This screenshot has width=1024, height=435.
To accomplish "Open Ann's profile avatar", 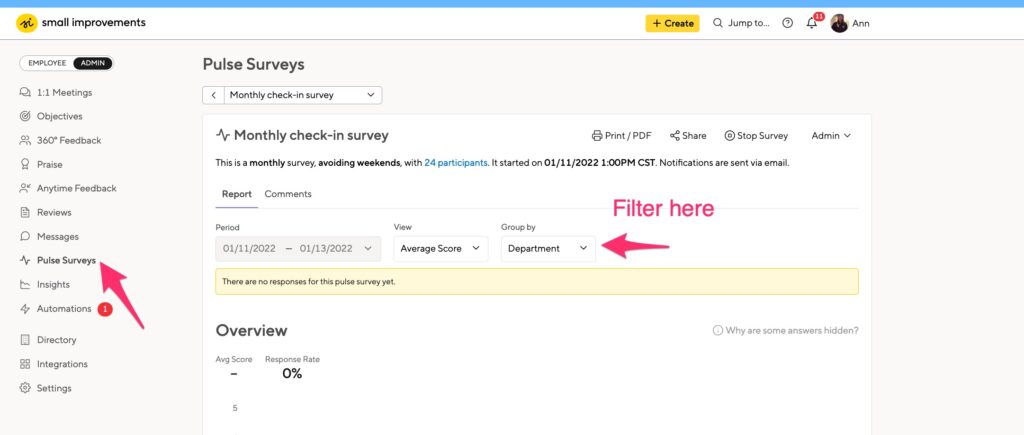I will 839,24.
